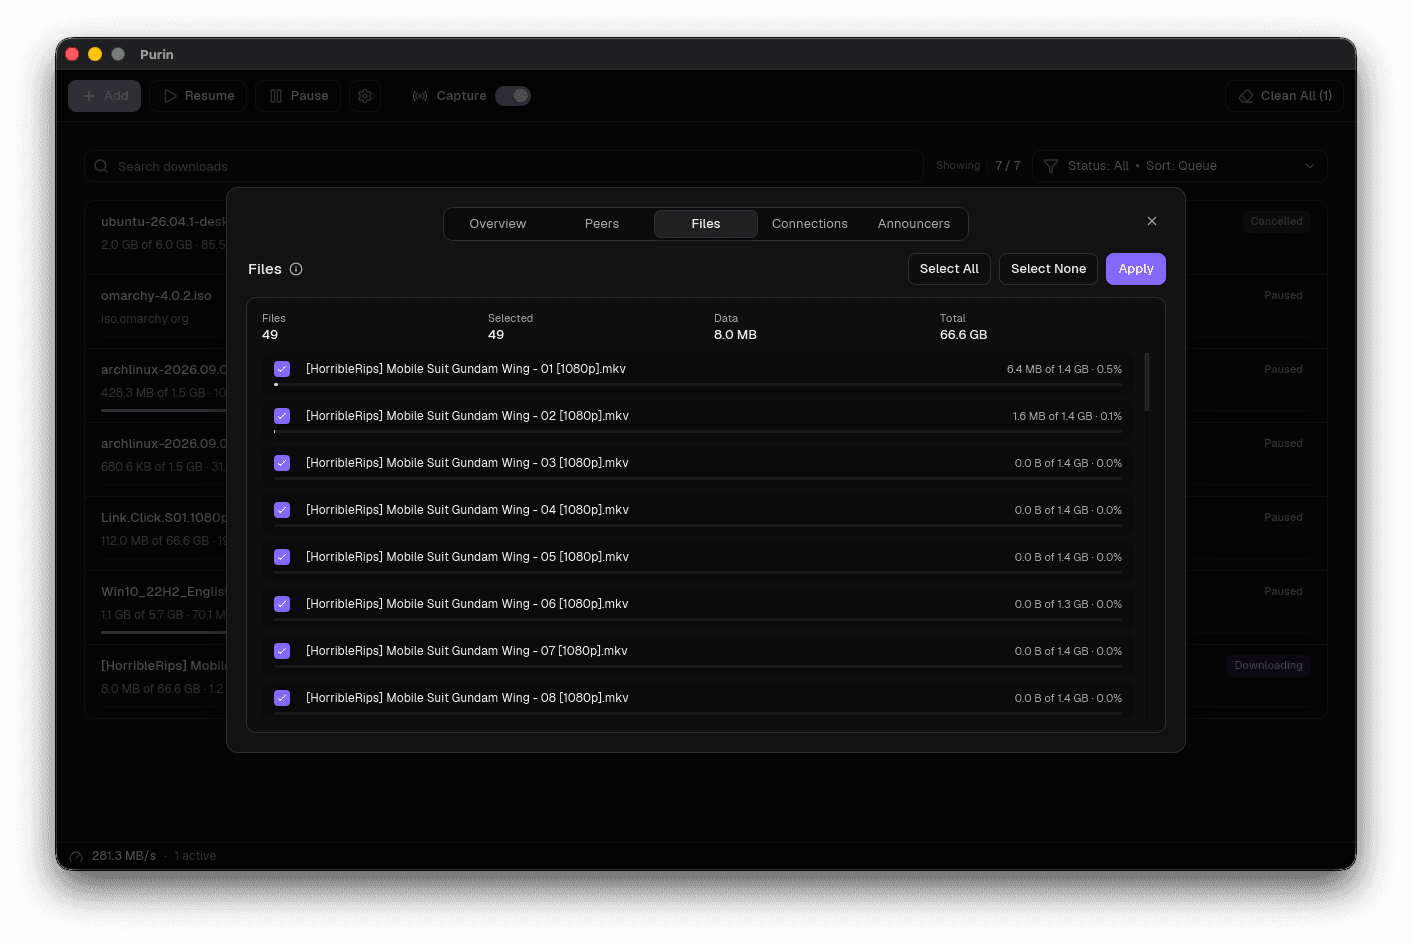Image resolution: width=1412 pixels, height=944 pixels.
Task: Click the file list scrollbar
Action: pyautogui.click(x=1147, y=382)
